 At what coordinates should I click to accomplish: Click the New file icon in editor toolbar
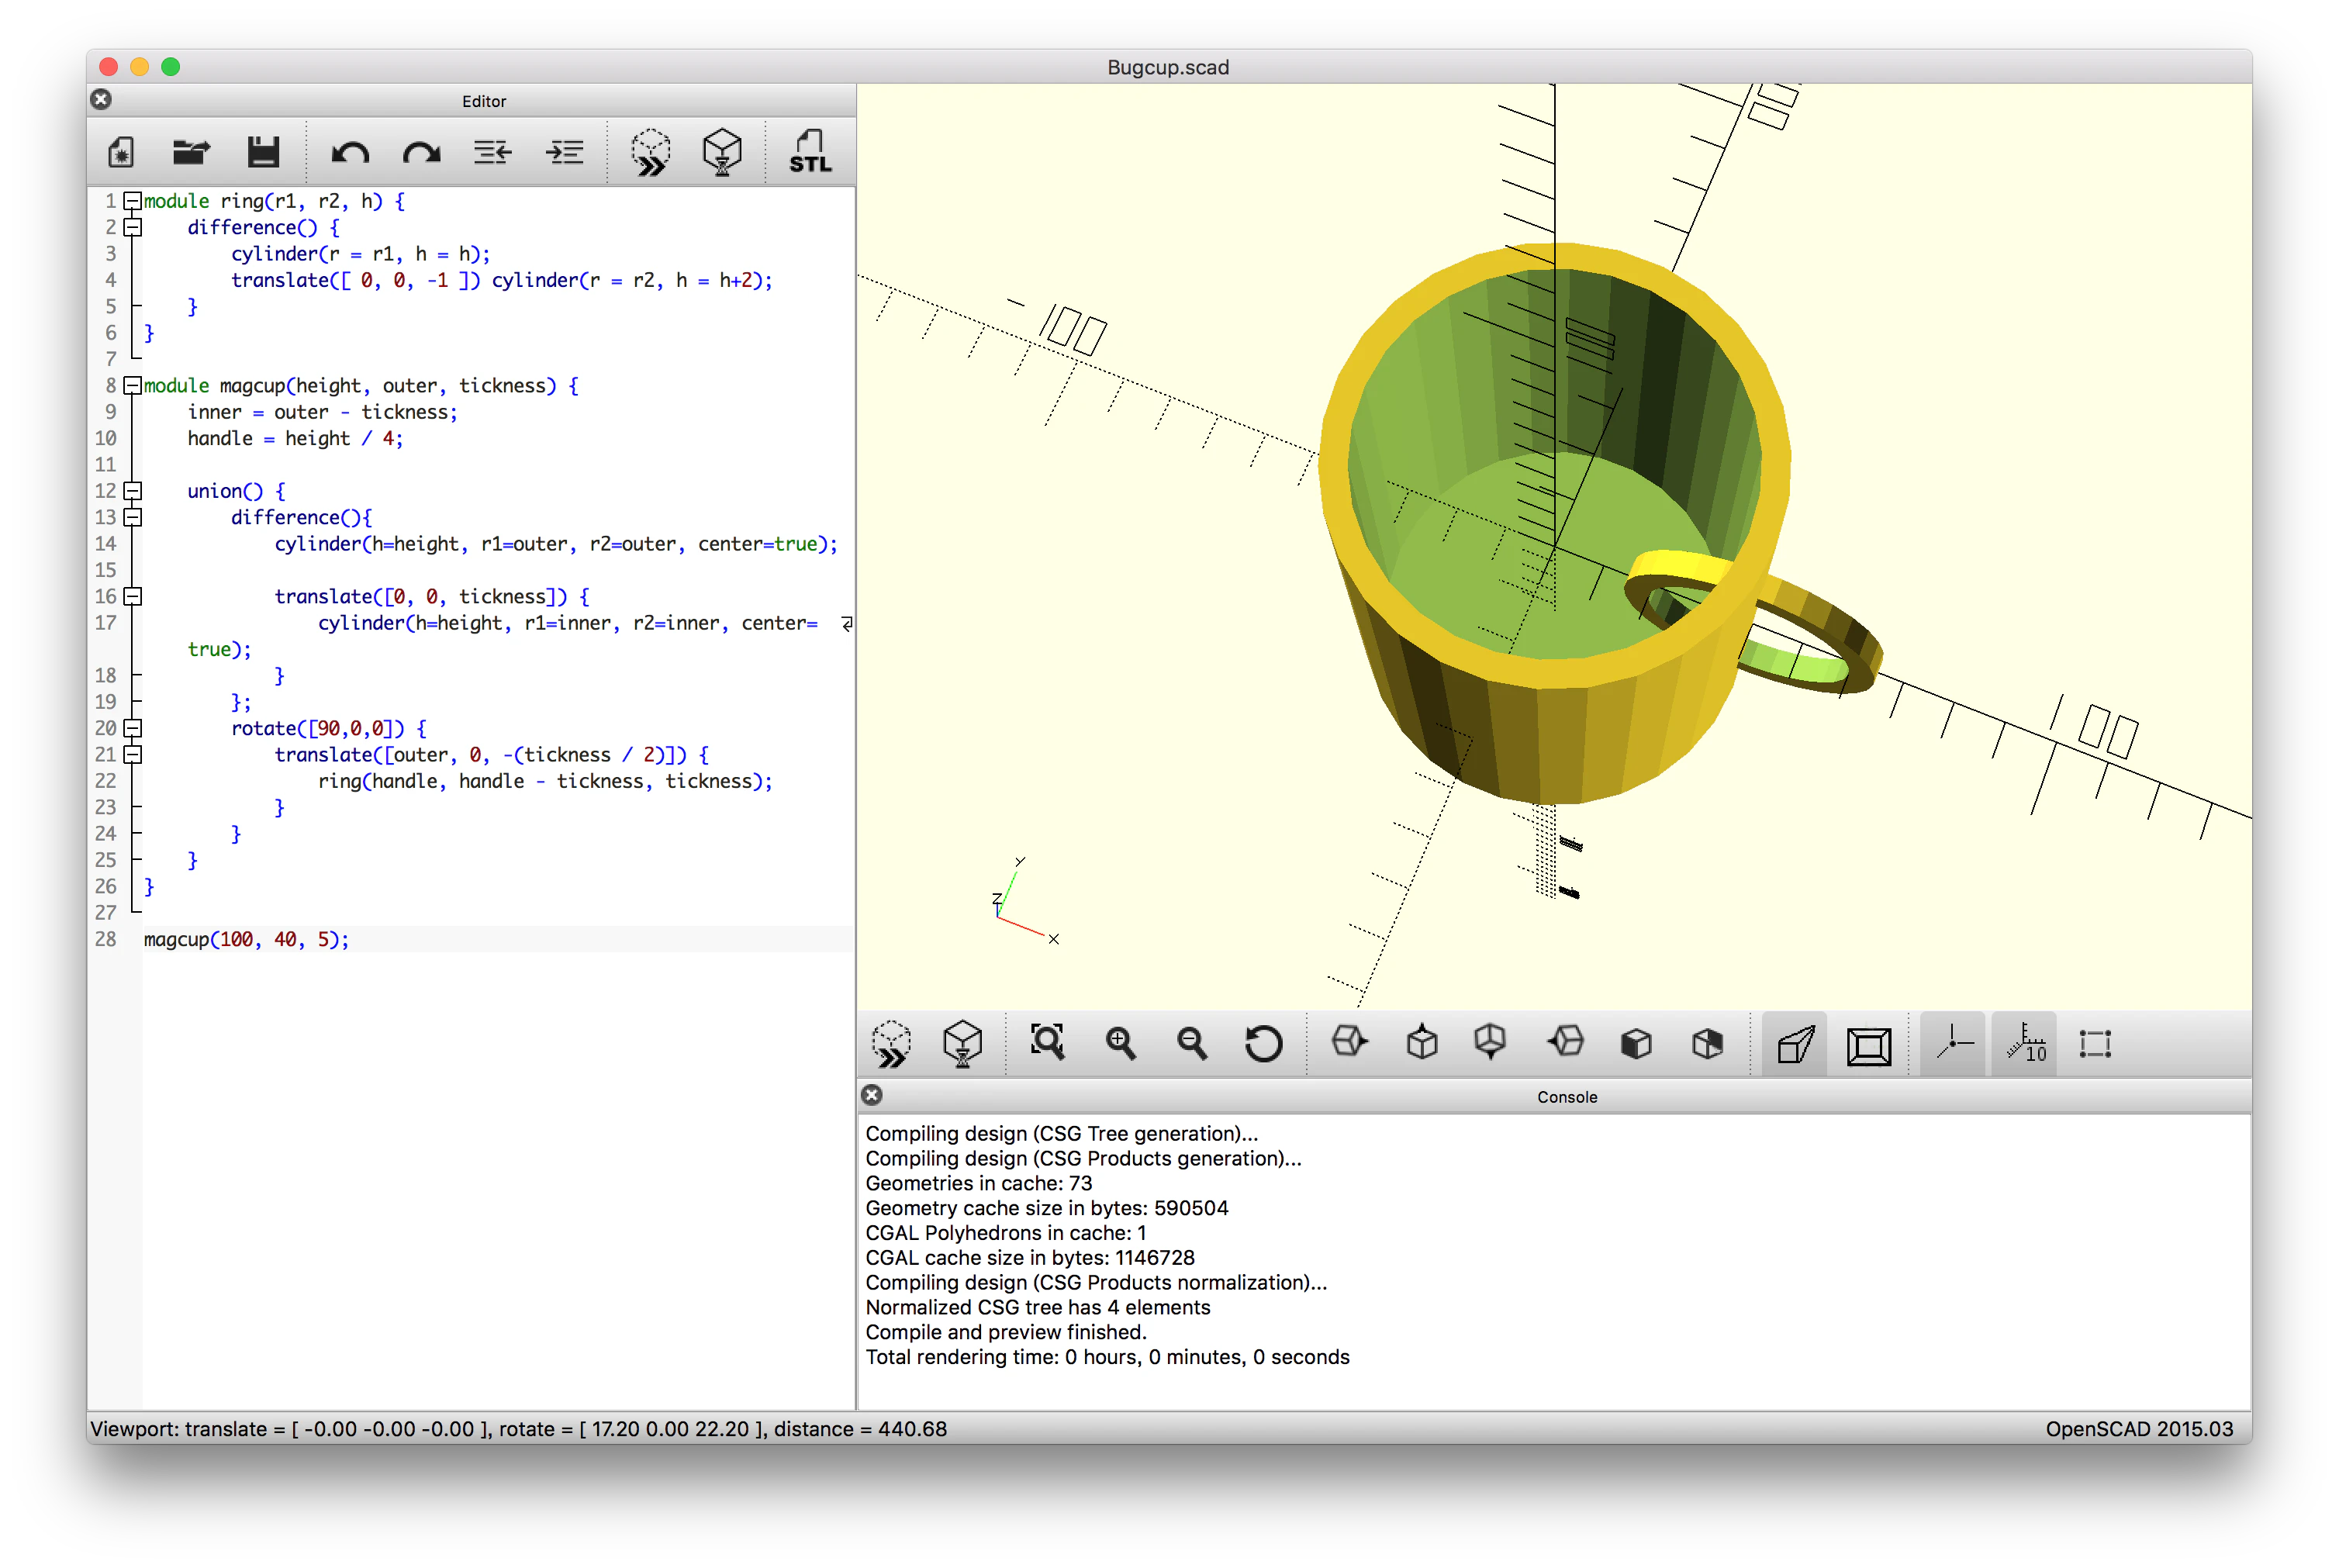point(121,152)
